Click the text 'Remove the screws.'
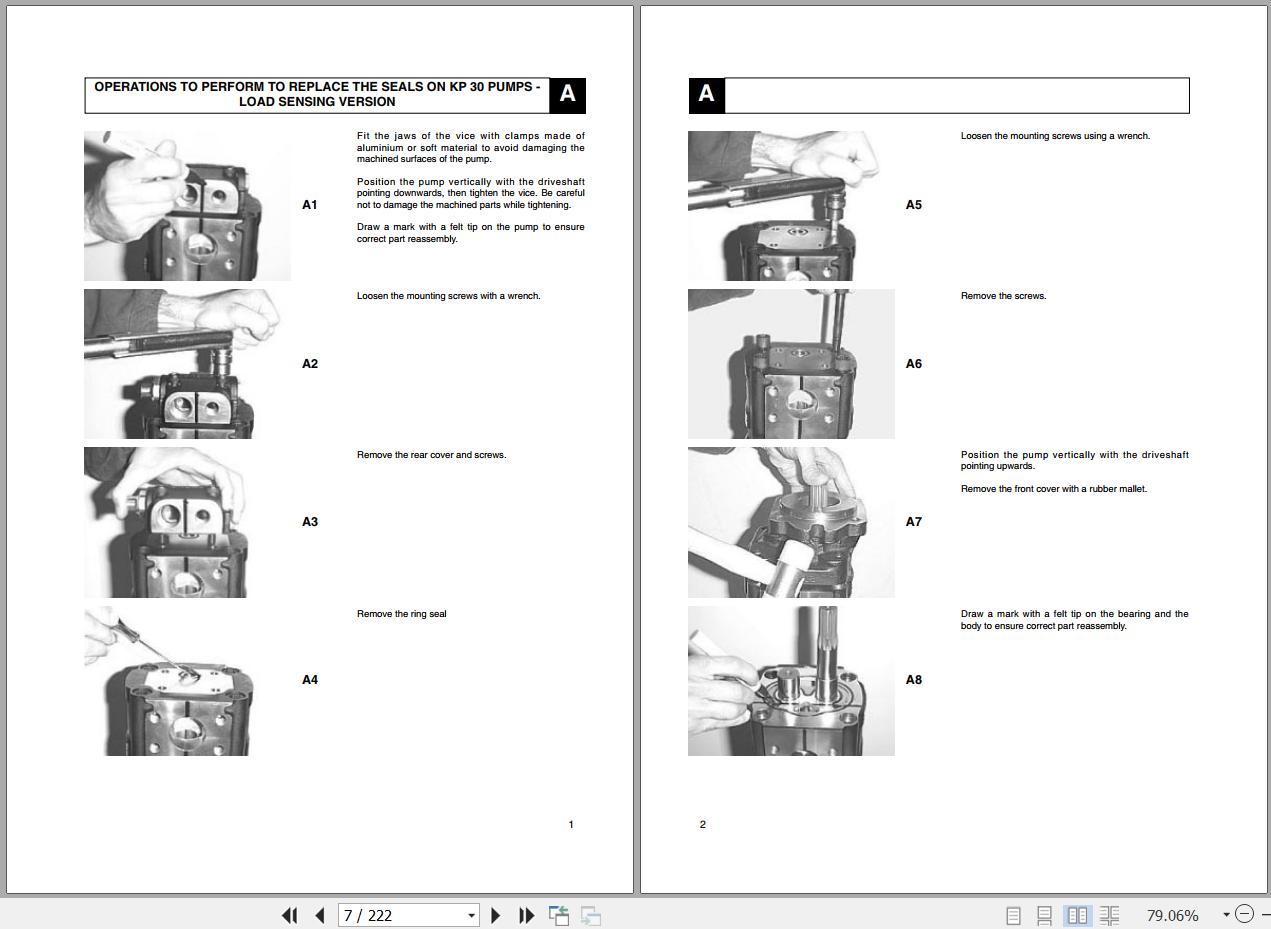1271x929 pixels. click(x=1004, y=296)
